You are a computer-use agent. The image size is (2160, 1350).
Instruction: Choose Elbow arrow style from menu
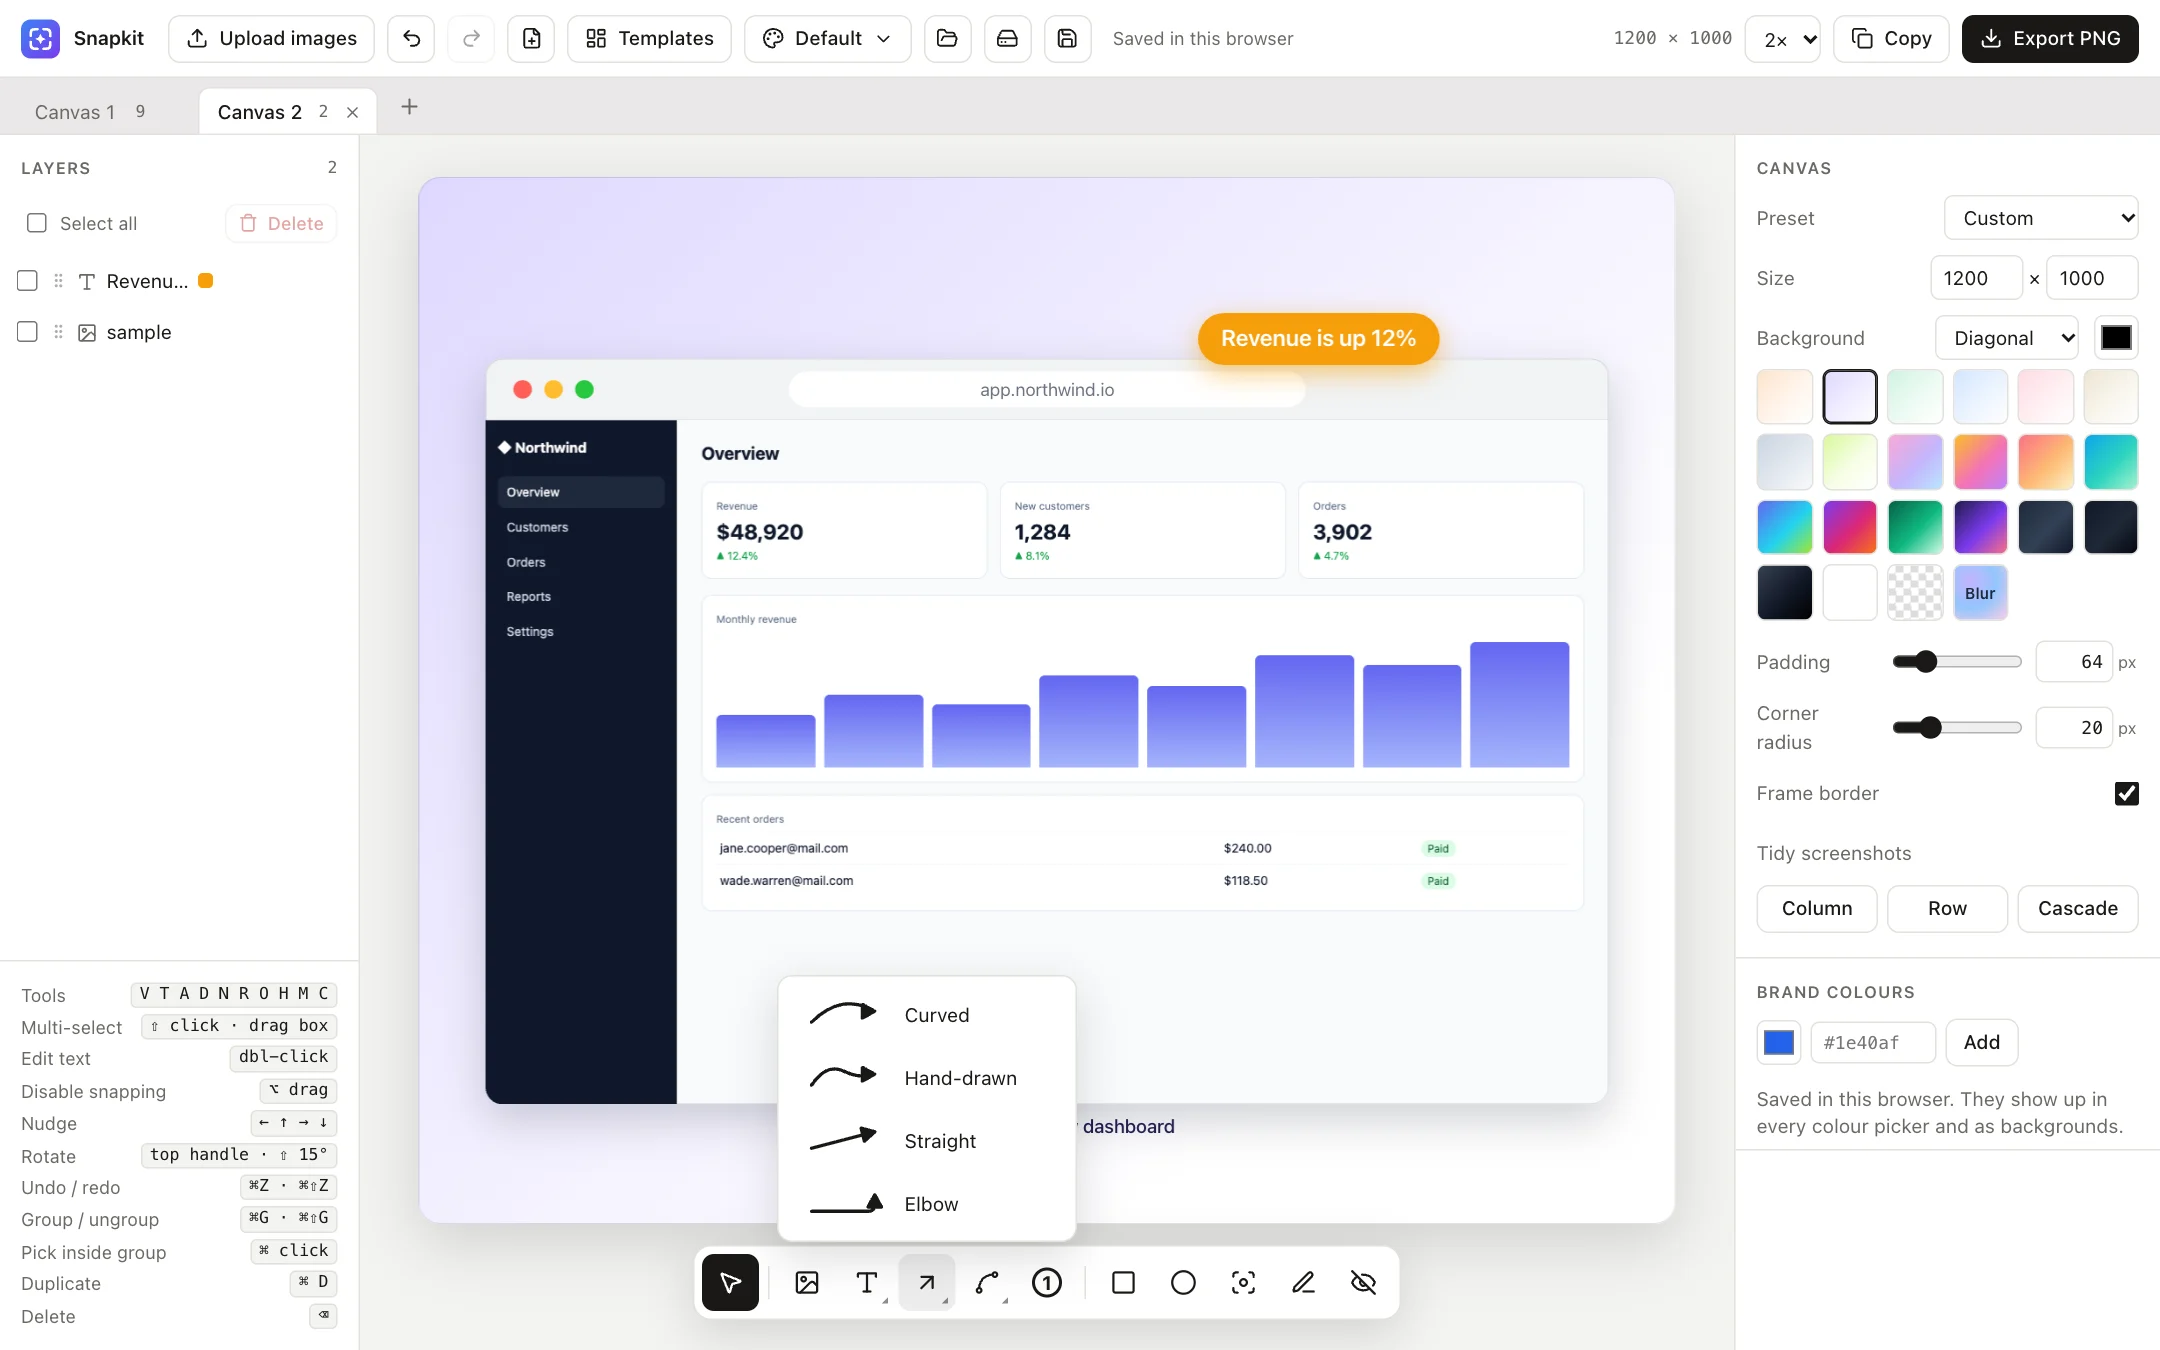click(x=927, y=1204)
